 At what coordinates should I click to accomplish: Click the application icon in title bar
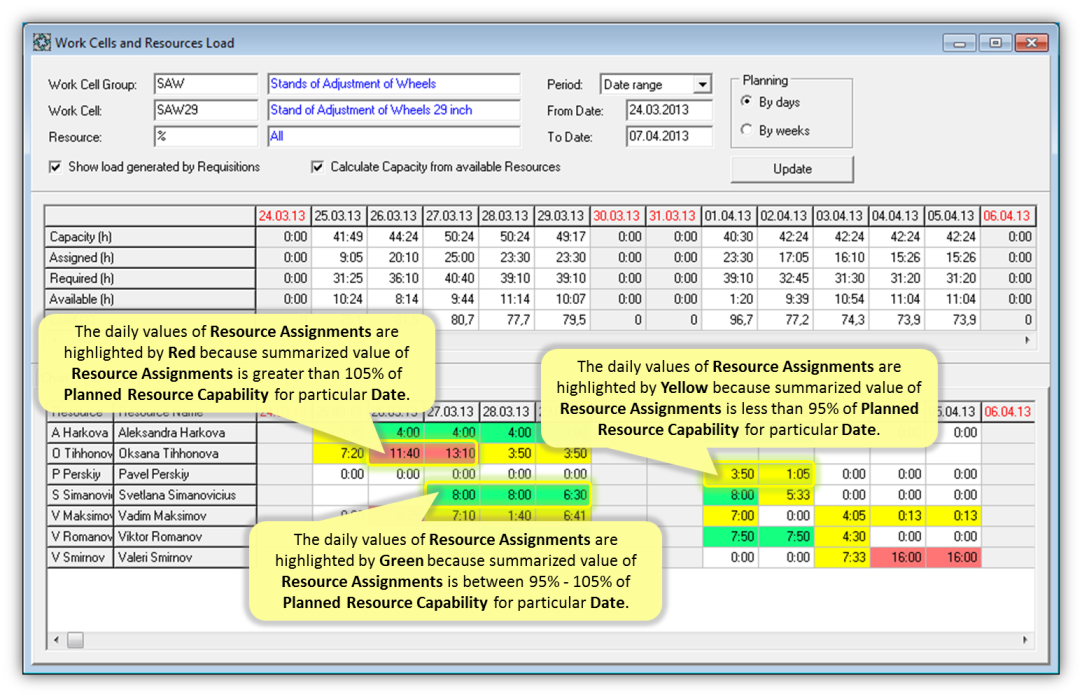click(x=42, y=43)
